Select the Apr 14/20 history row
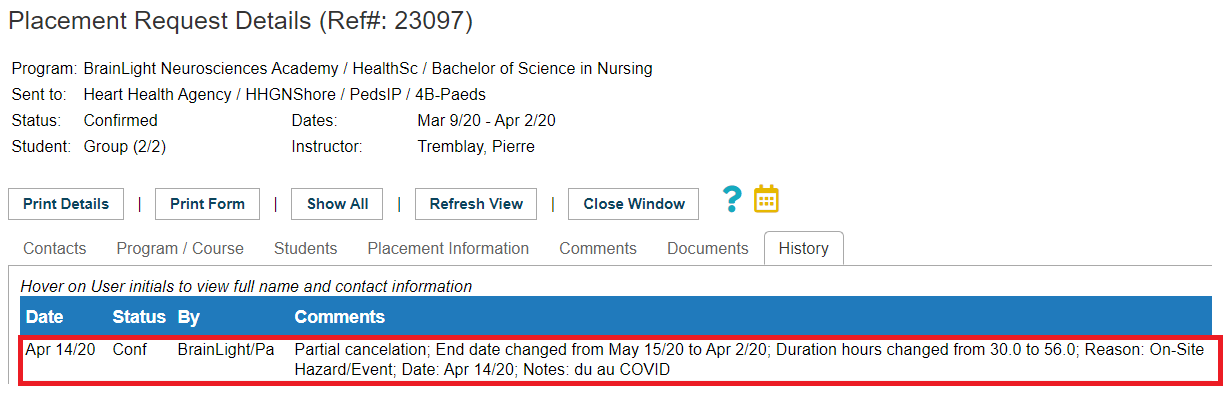This screenshot has width=1230, height=398. 620,360
